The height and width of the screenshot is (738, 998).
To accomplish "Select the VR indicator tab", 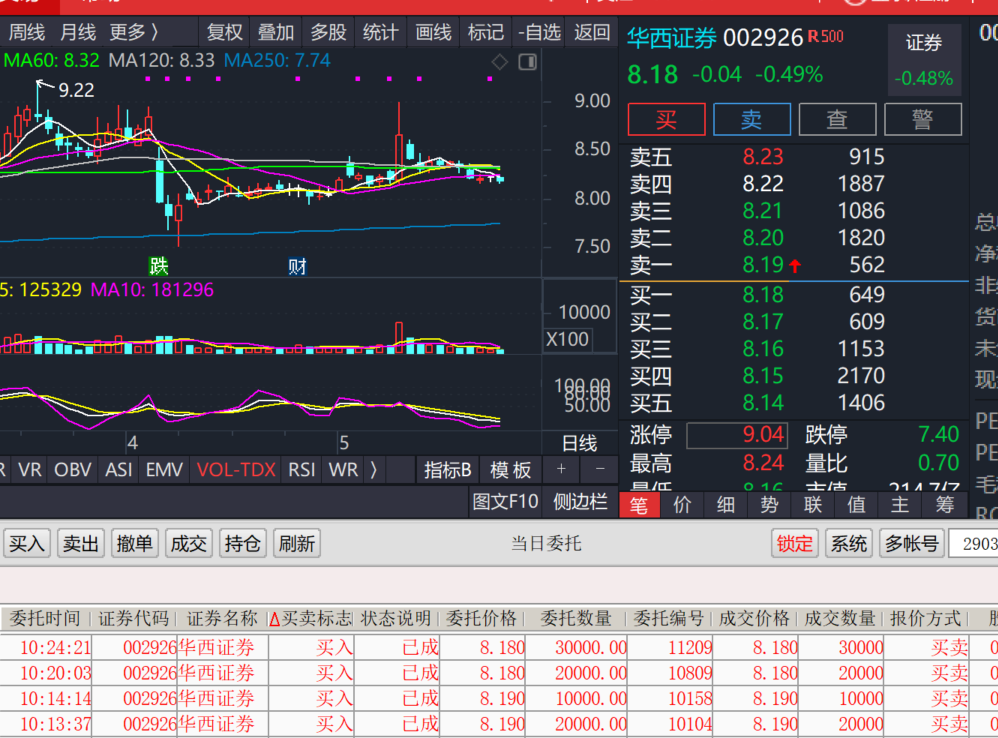I will 29,470.
